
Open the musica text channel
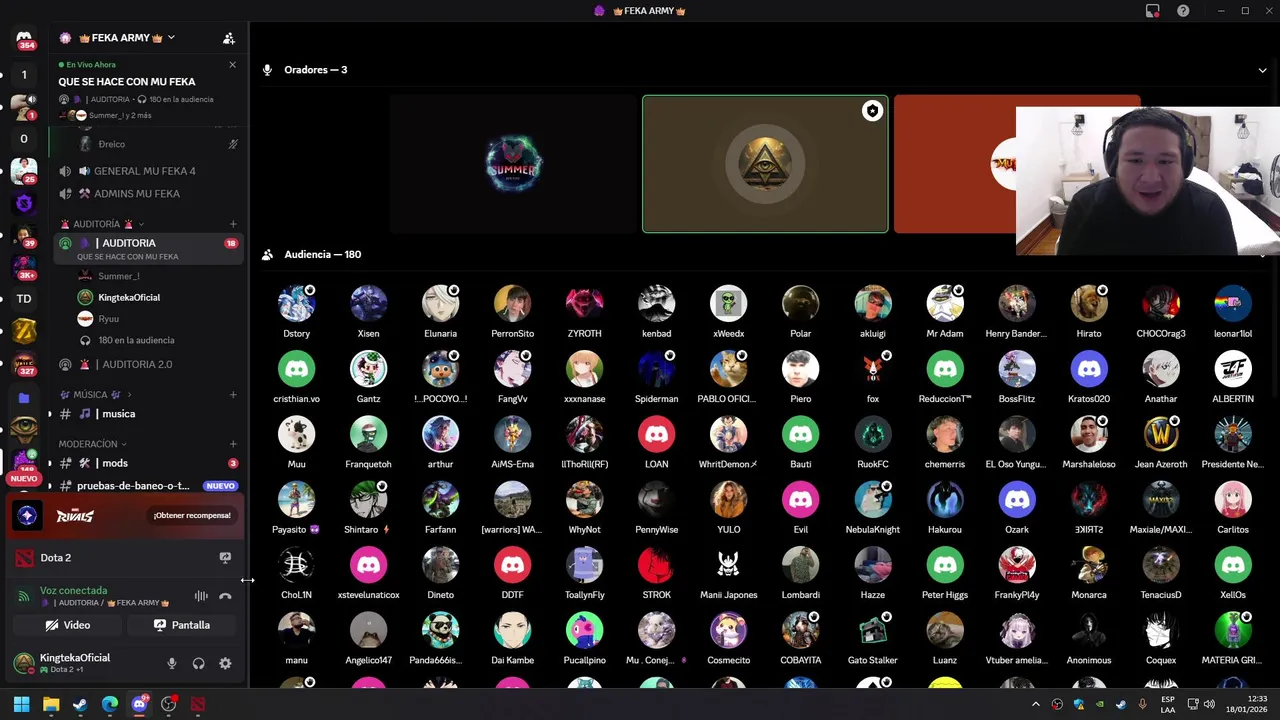(x=148, y=414)
